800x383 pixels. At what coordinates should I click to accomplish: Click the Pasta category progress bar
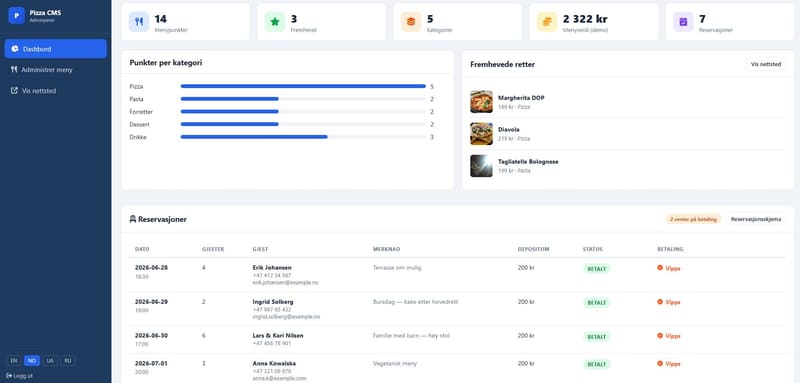pos(303,99)
